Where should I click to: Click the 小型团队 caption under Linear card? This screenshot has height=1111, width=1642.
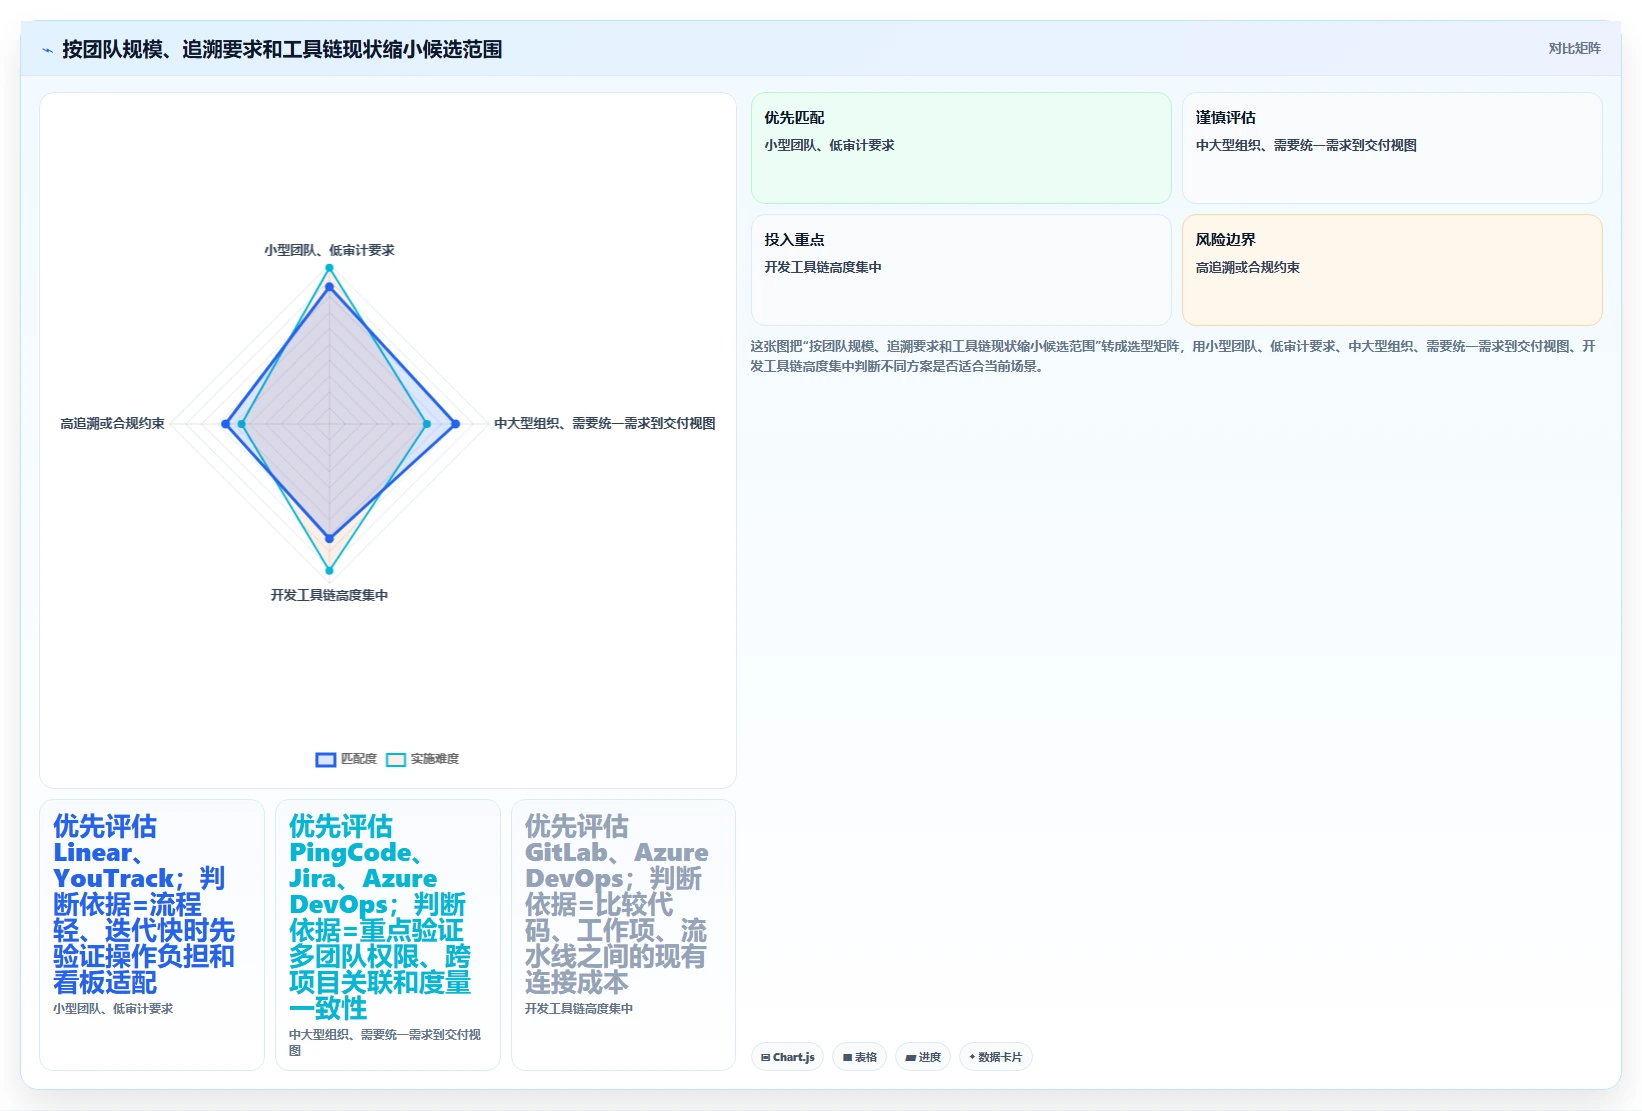point(113,1009)
